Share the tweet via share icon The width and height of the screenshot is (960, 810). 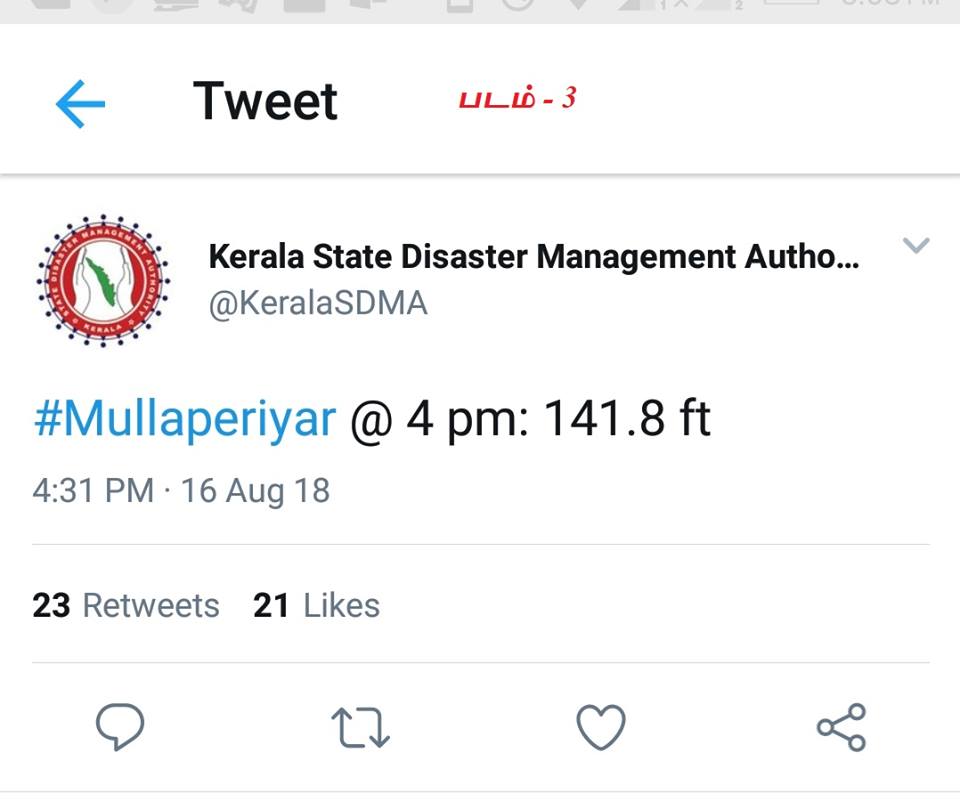[842, 727]
